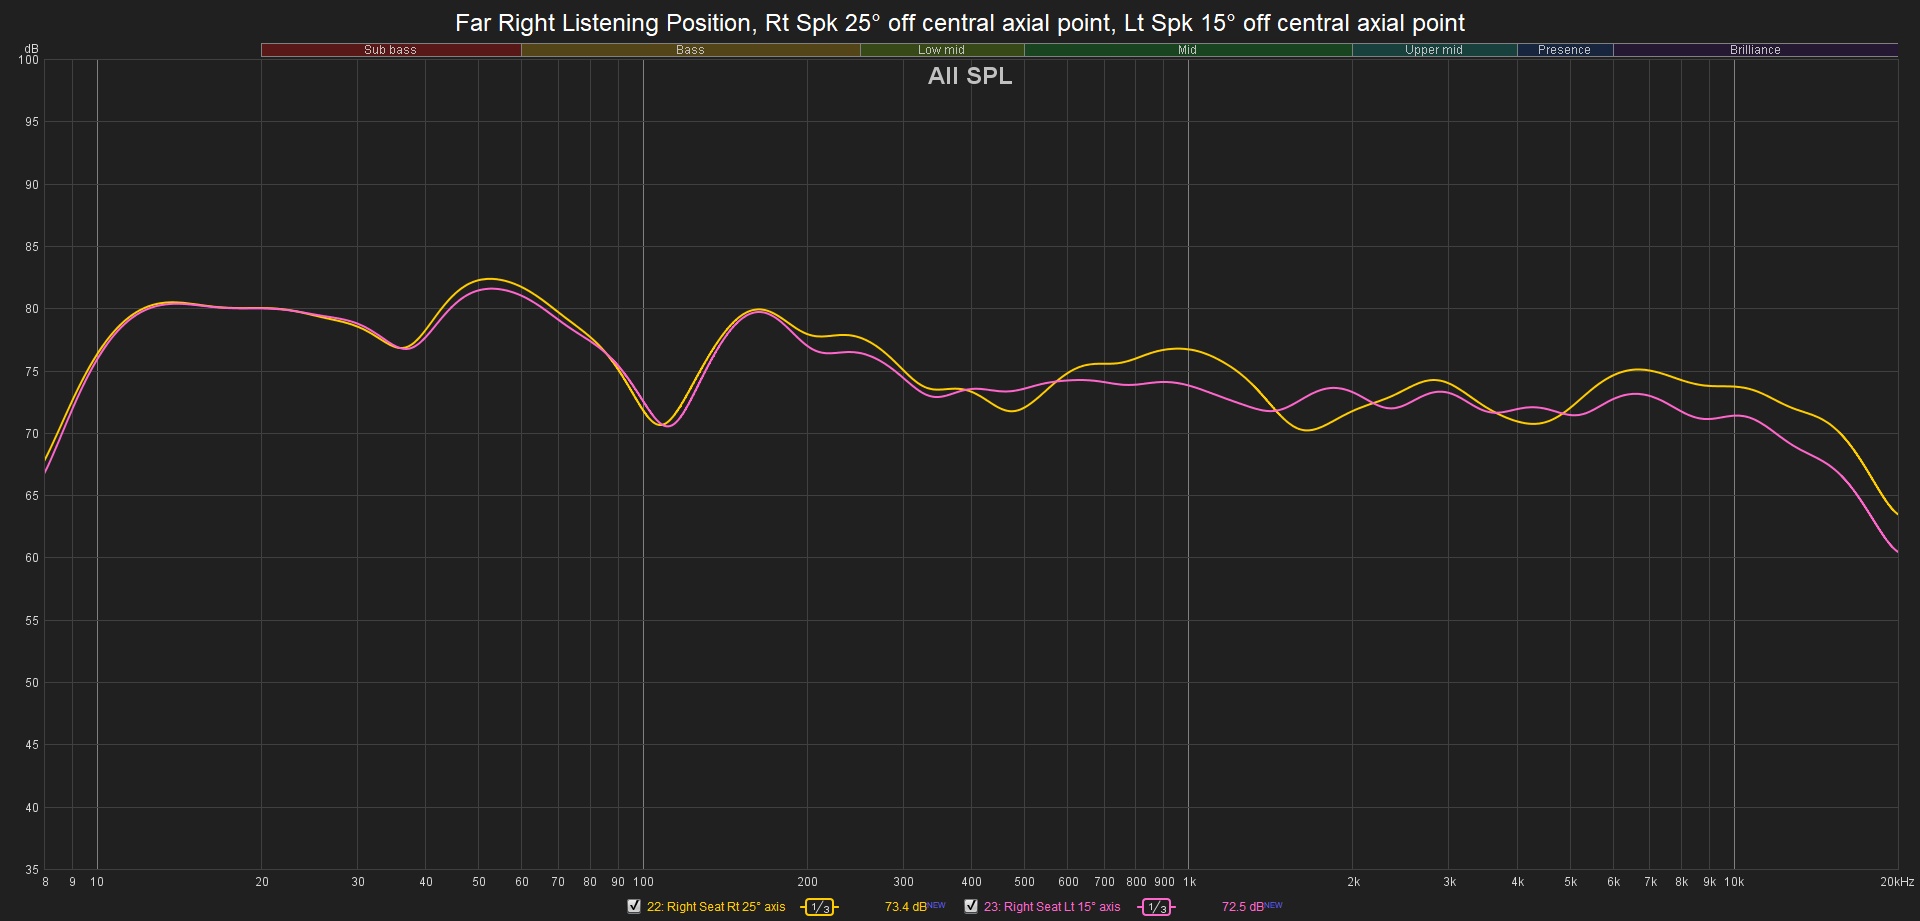Click the 'All SPL' graph heading
1920x921 pixels.
coord(970,76)
